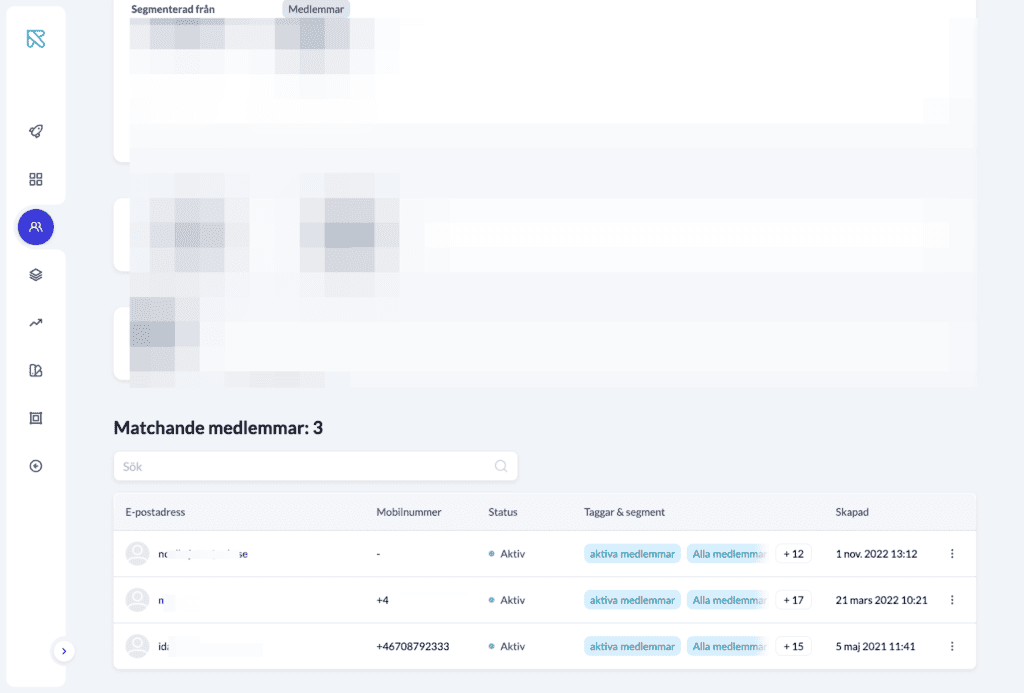Click the avatar of the third member
This screenshot has width=1024, height=693.
pyautogui.click(x=137, y=647)
